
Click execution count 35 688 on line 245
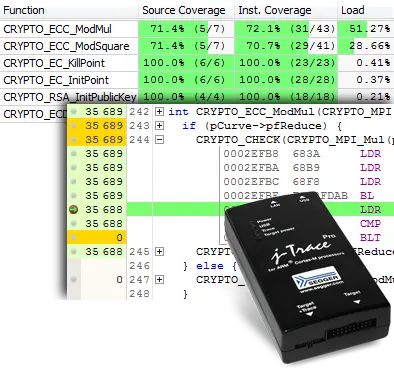coord(104,252)
